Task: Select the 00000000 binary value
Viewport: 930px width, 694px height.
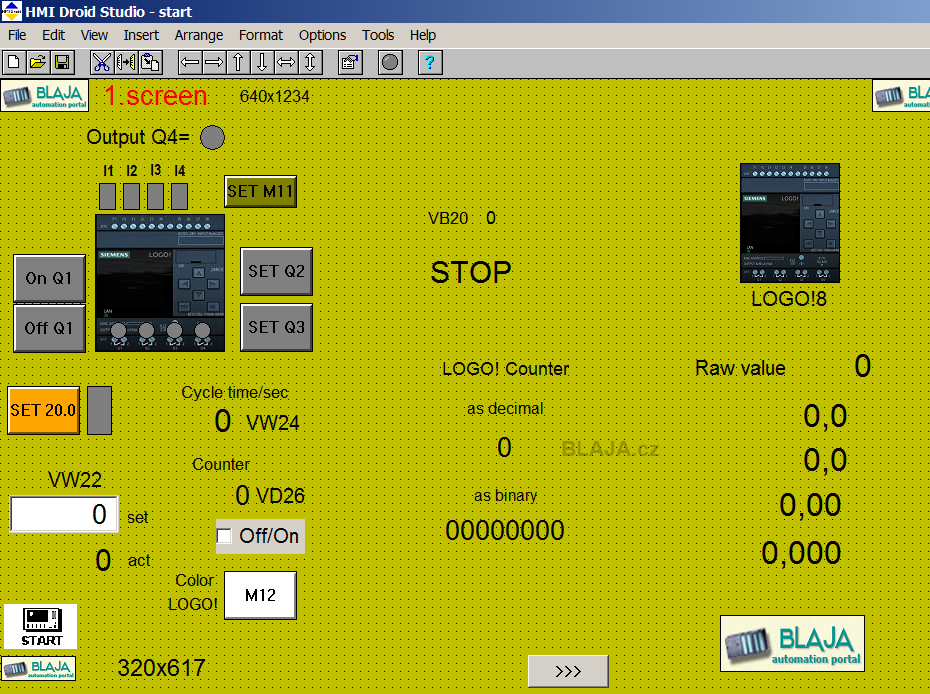Action: click(505, 530)
